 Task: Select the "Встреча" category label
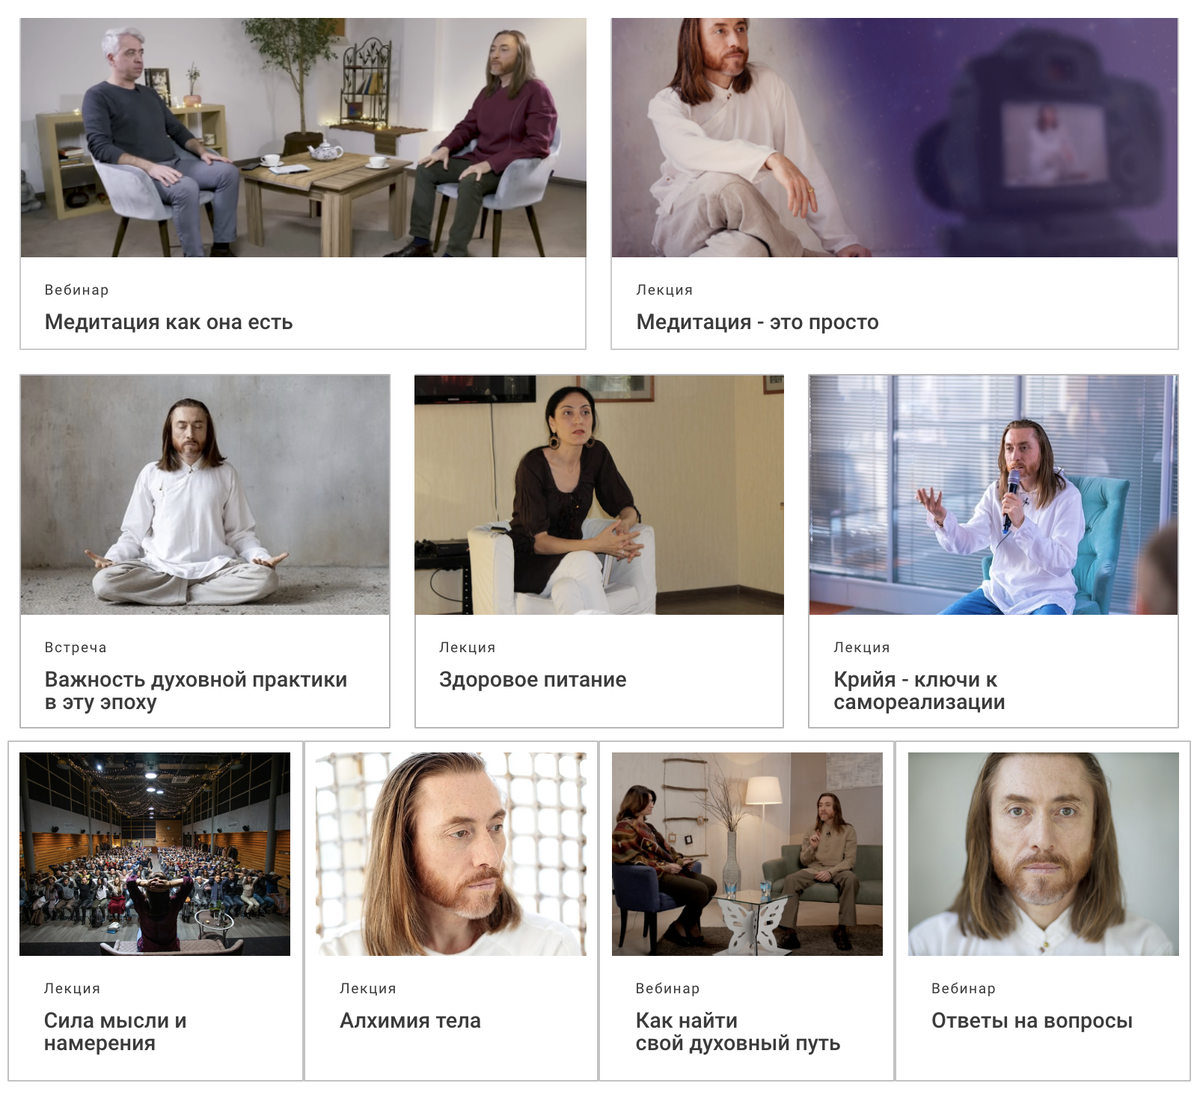click(76, 648)
